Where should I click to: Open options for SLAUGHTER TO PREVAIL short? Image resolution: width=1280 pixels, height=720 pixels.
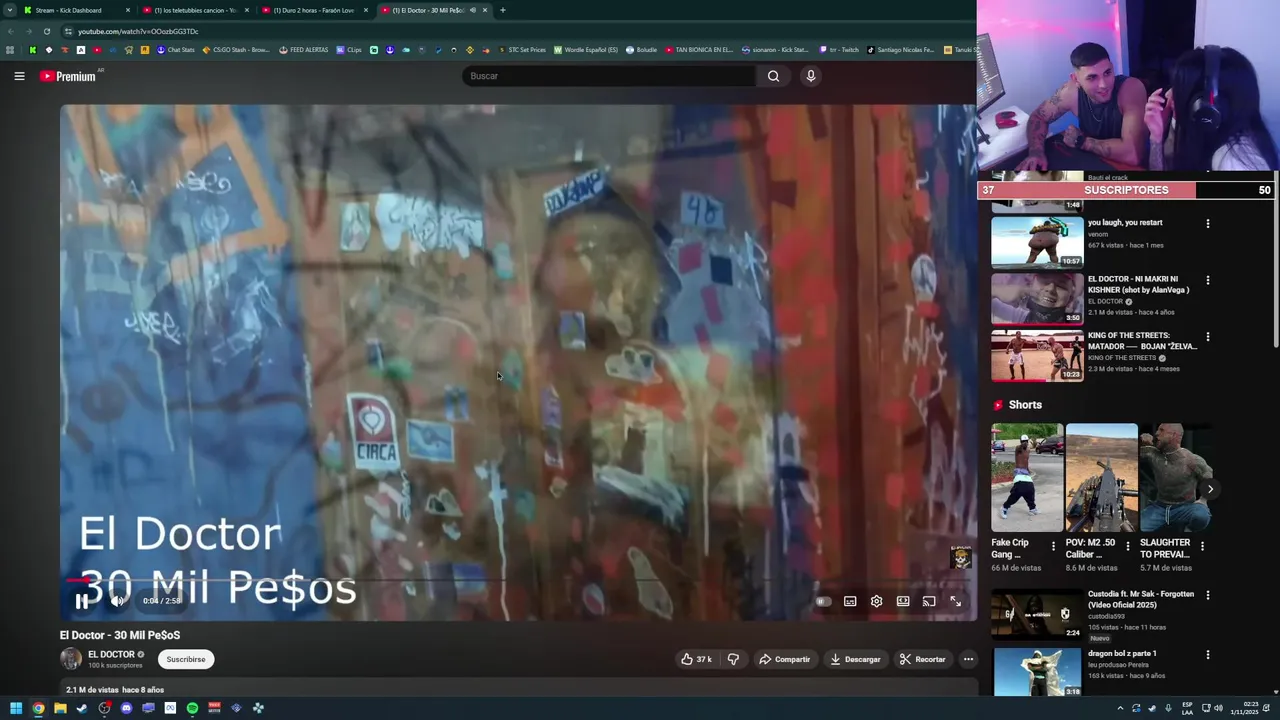1202,546
